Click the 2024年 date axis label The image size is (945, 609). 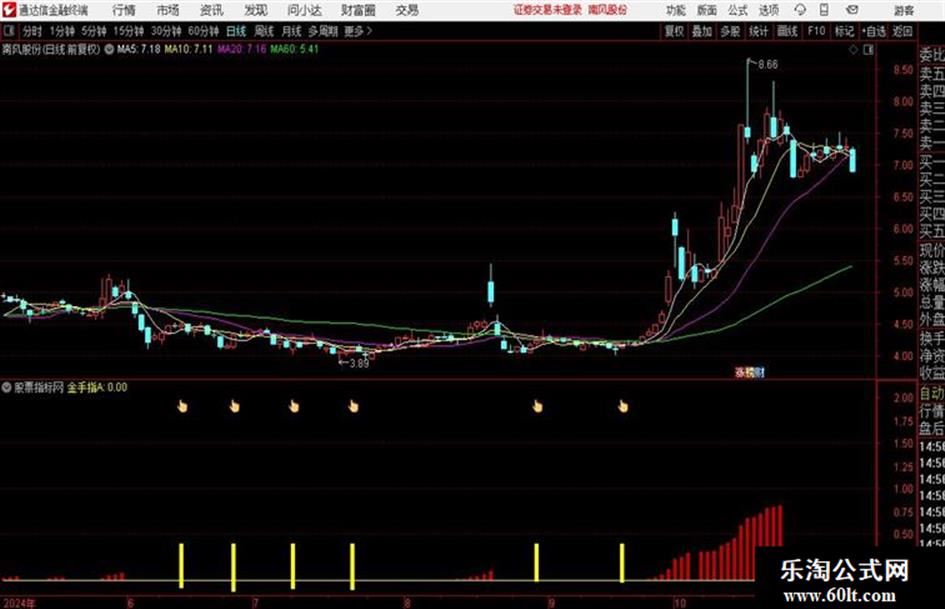click(19, 602)
